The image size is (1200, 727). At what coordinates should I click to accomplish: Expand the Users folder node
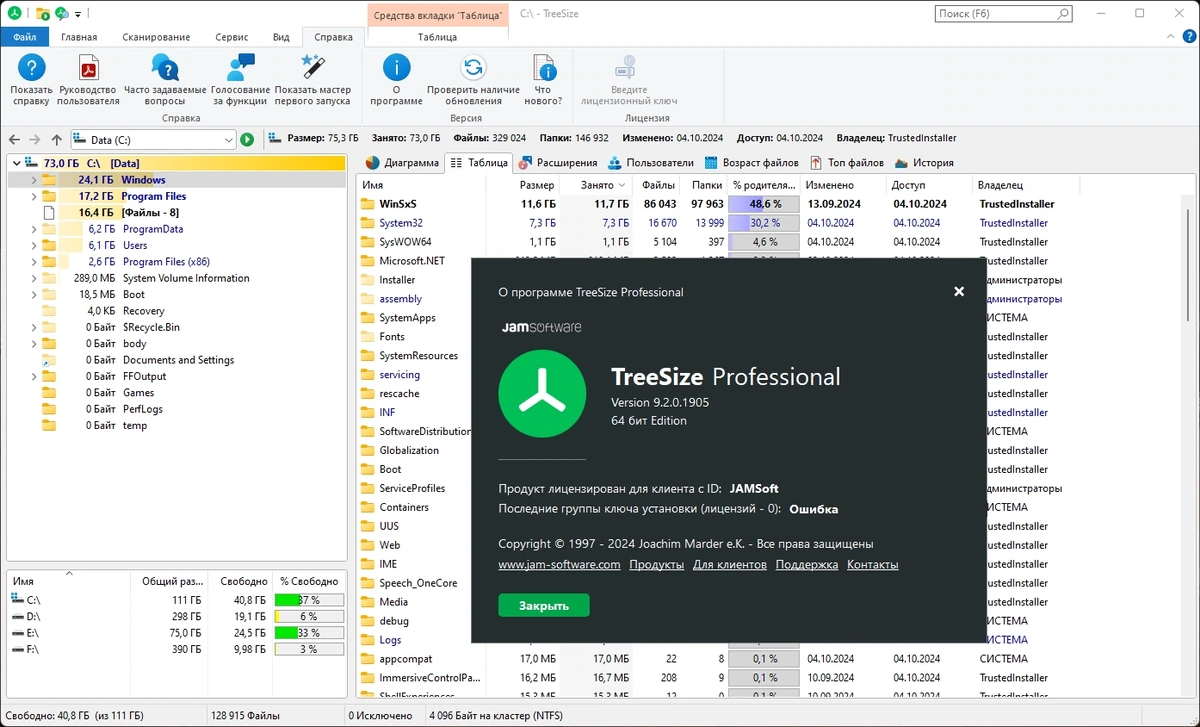pyautogui.click(x=33, y=245)
